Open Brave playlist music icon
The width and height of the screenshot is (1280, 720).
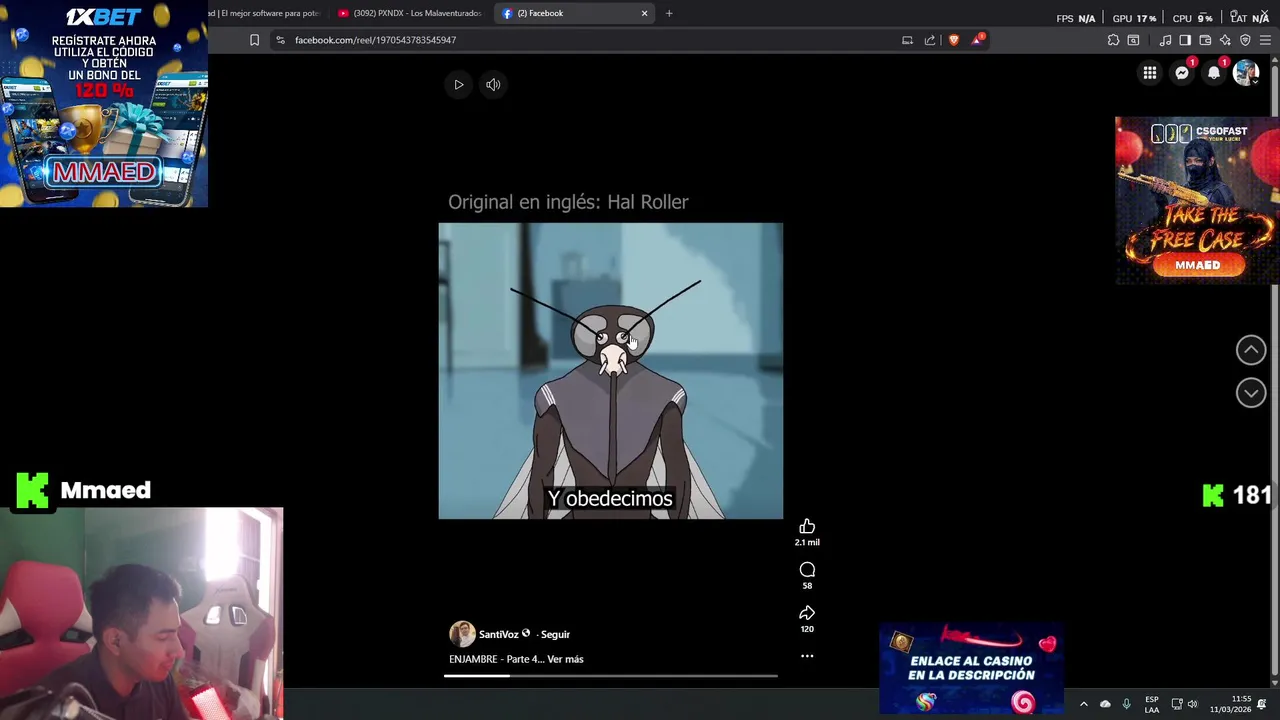click(1165, 40)
